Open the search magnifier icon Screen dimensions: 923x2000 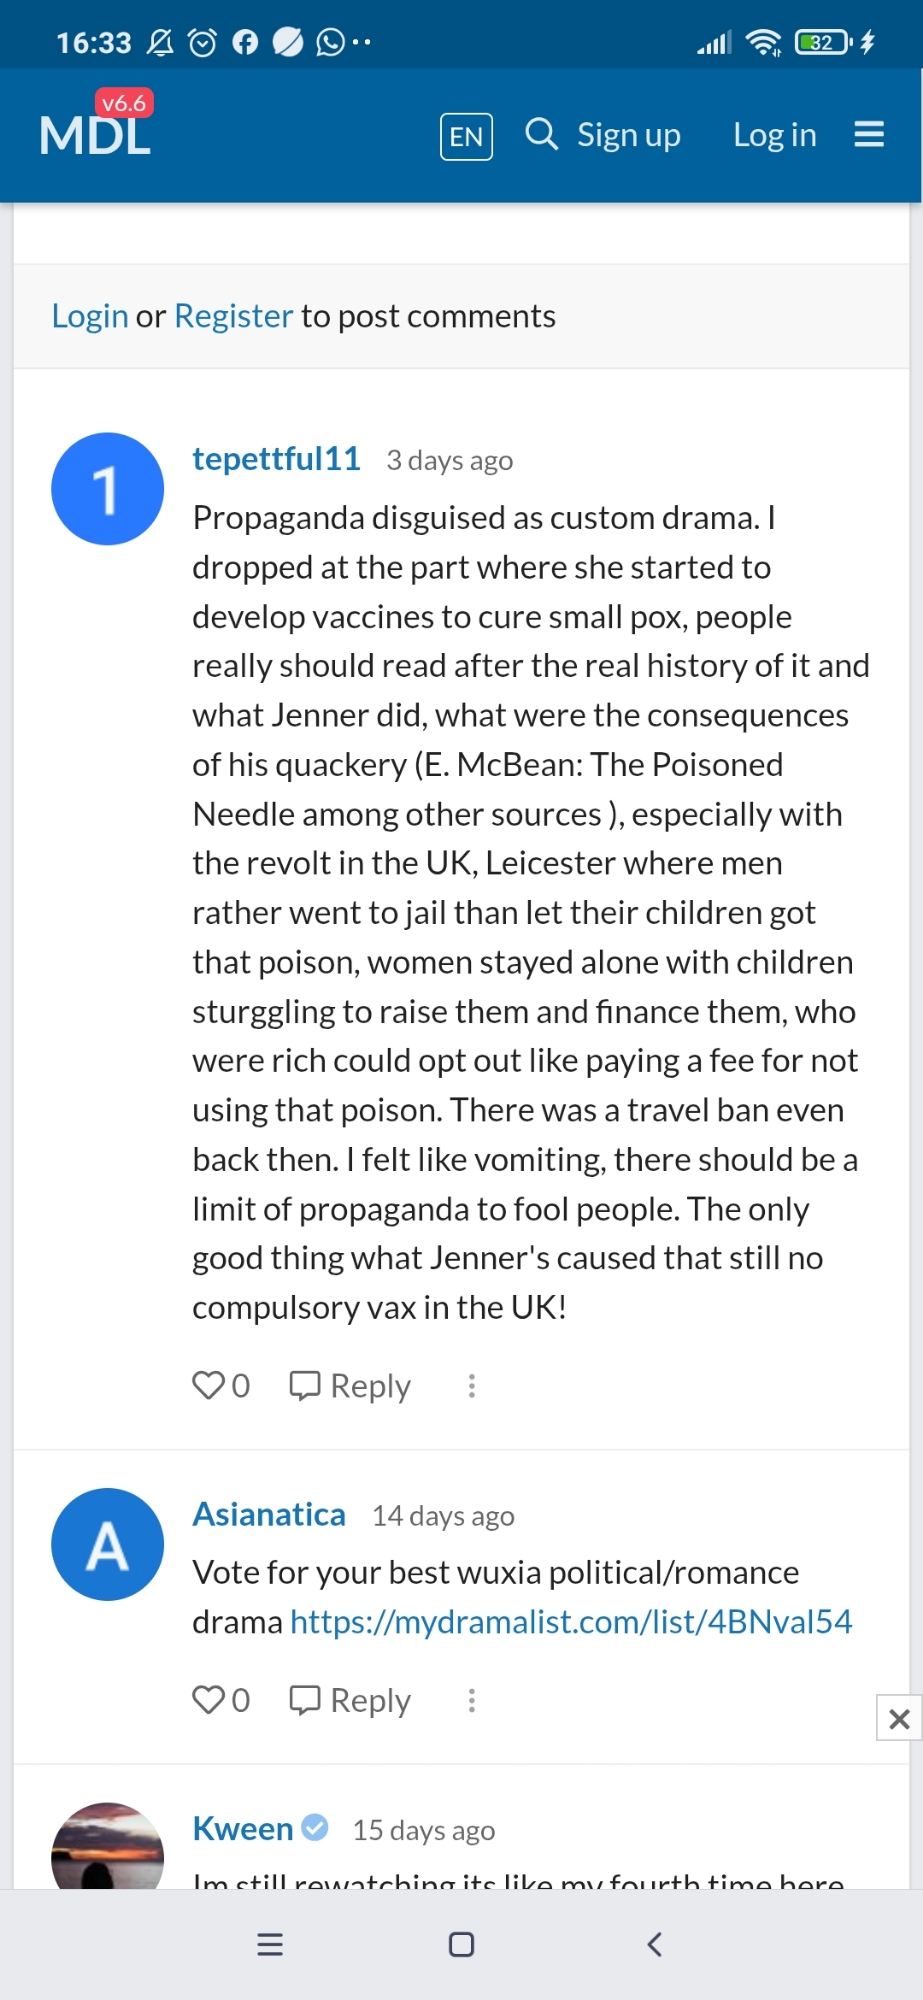pos(541,134)
